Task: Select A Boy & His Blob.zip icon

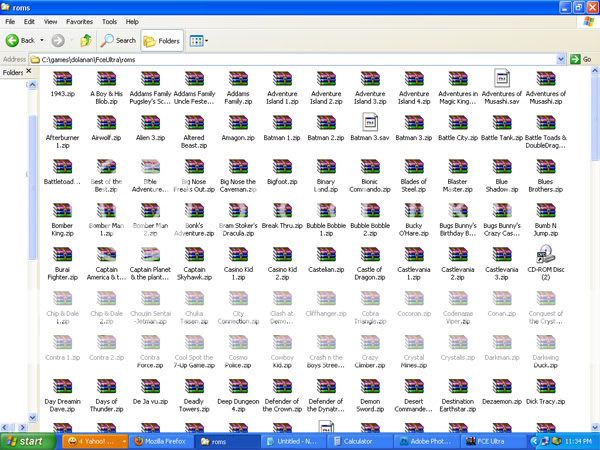Action: click(106, 79)
